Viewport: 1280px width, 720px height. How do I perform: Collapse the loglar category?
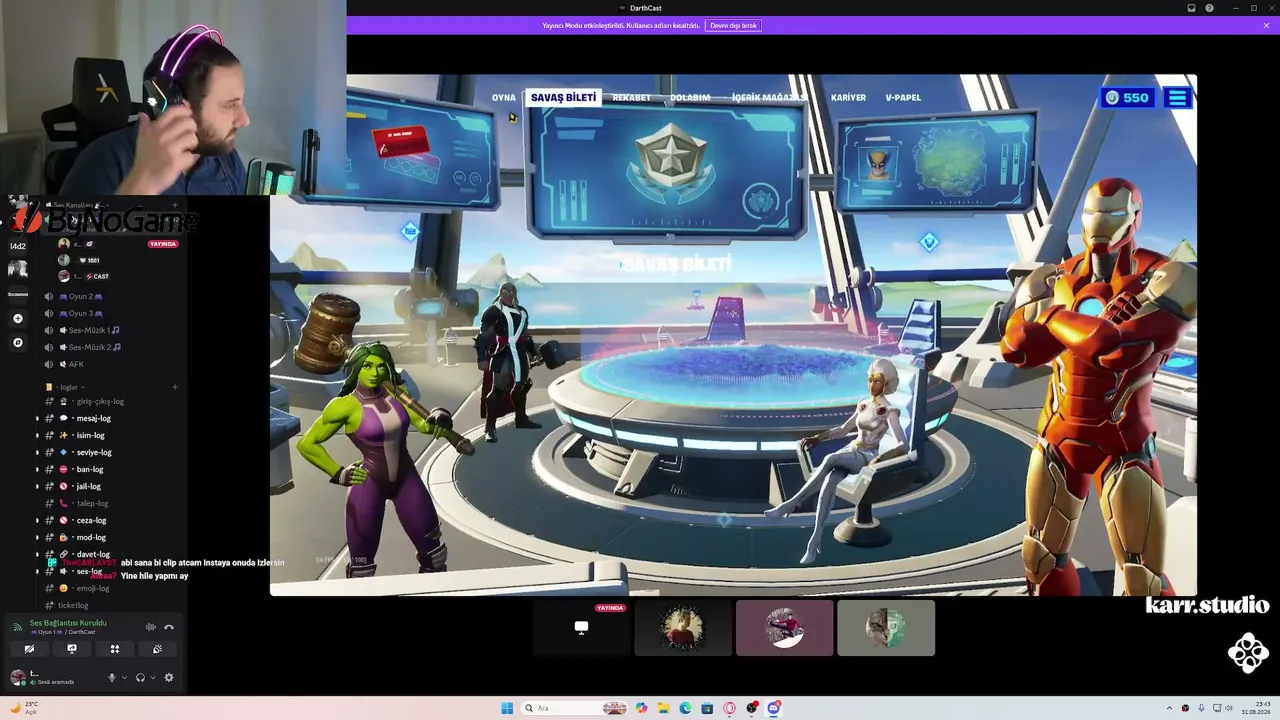69,387
